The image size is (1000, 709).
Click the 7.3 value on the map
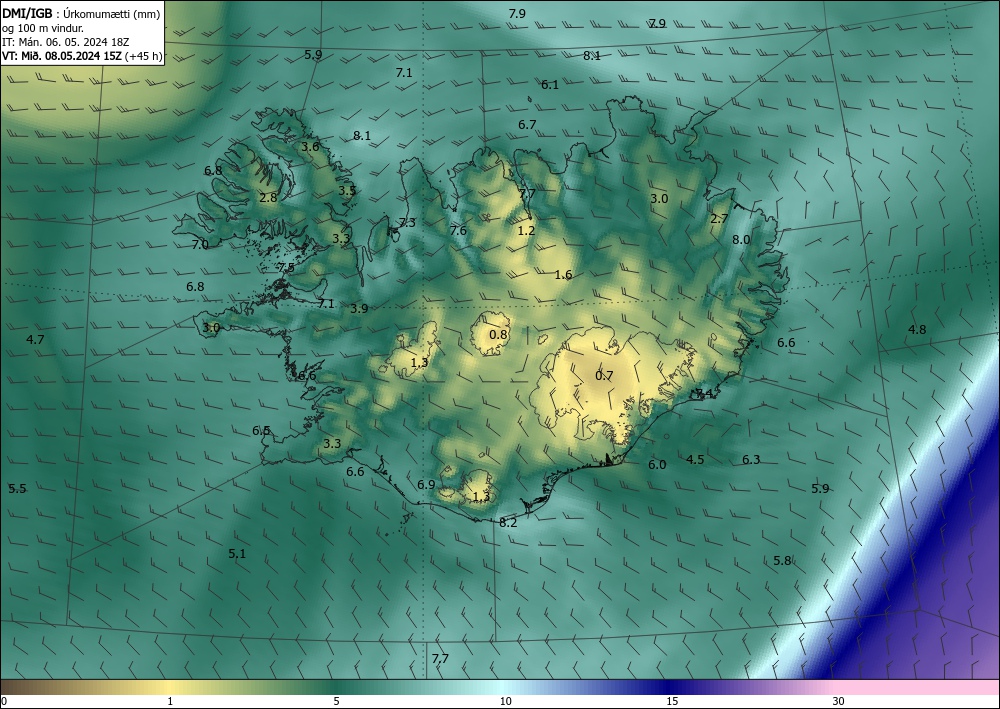tap(407, 223)
